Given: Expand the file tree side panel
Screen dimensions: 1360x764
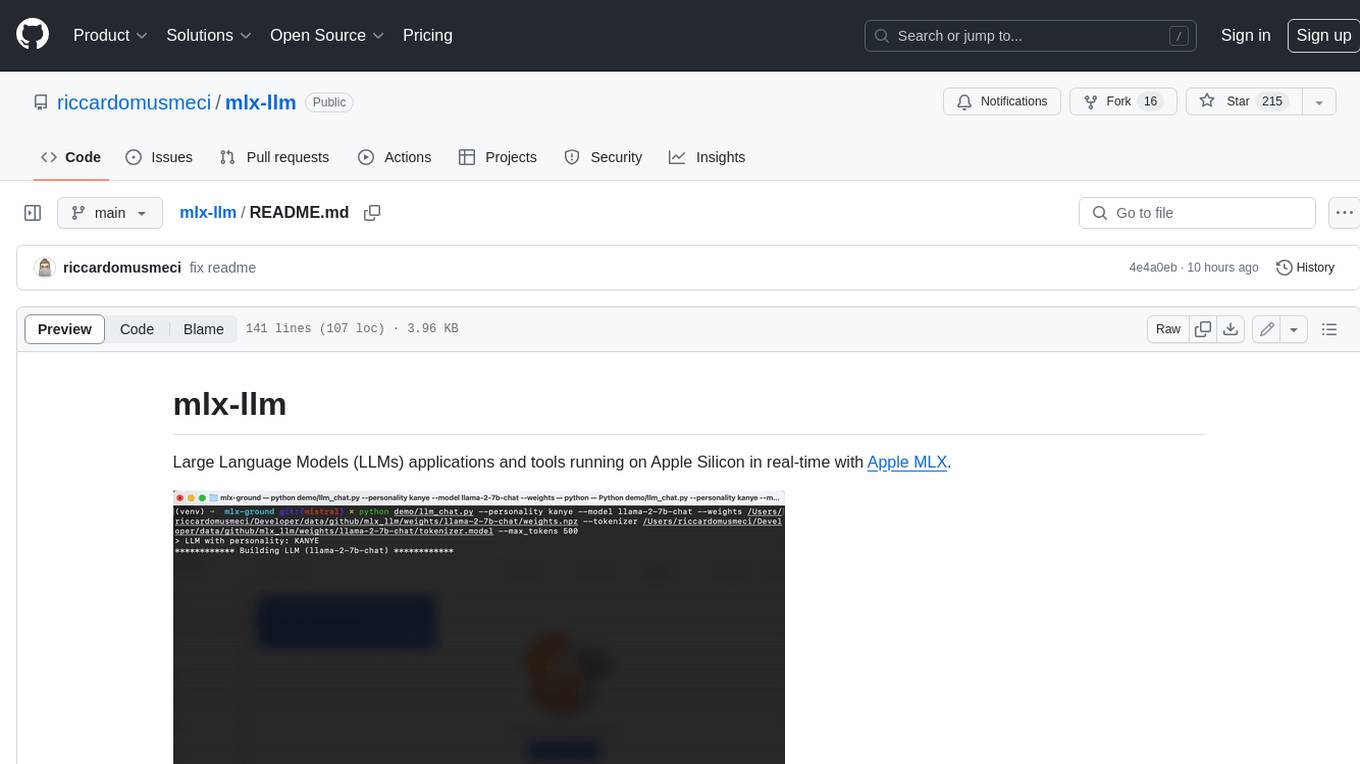Looking at the screenshot, I should 32,213.
